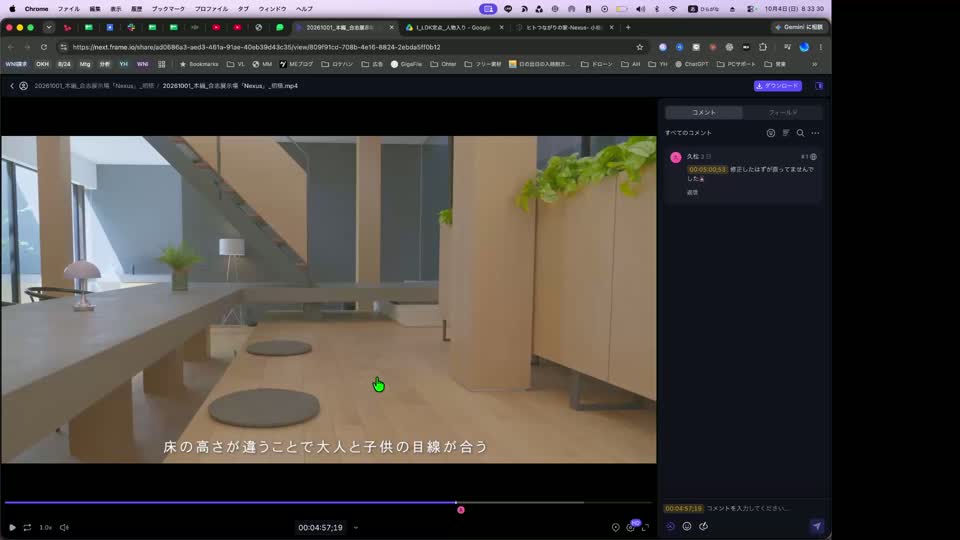Image resolution: width=960 pixels, height=540 pixels.
Task: Expand the timecode format dropdown arrow
Action: pos(356,527)
